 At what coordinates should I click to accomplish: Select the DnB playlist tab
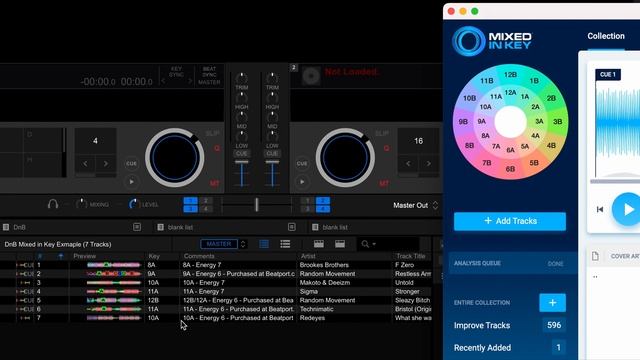pos(19,227)
